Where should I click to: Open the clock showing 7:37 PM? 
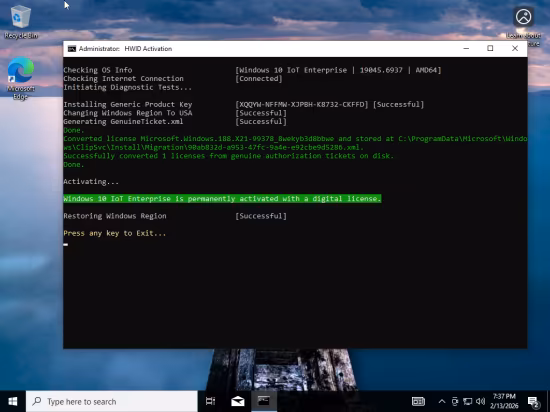coord(504,401)
